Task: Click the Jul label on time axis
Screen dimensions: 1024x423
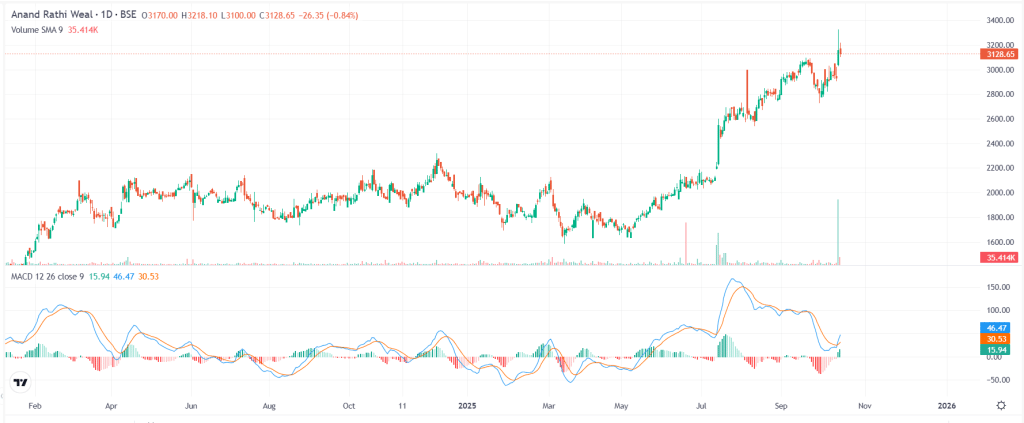Action: point(702,407)
